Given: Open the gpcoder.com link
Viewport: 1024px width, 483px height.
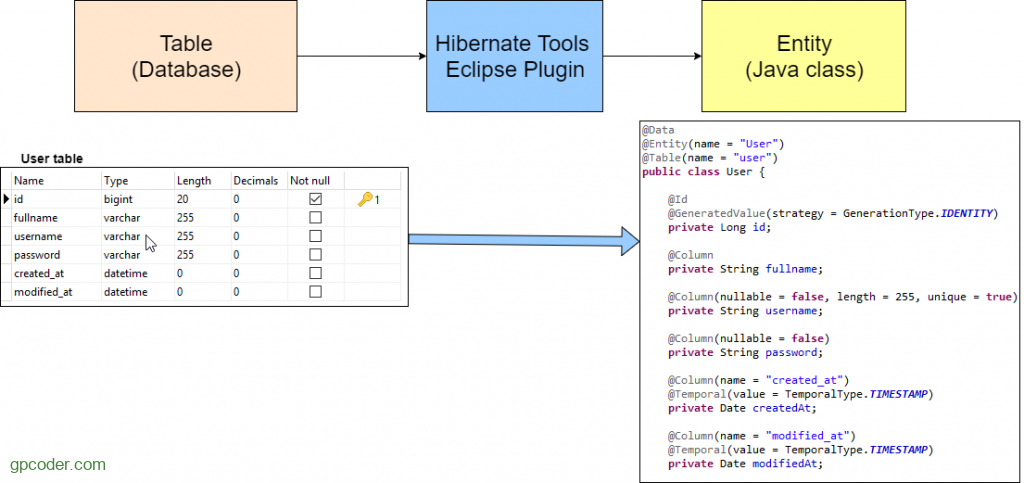Looking at the screenshot, I should tap(58, 464).
